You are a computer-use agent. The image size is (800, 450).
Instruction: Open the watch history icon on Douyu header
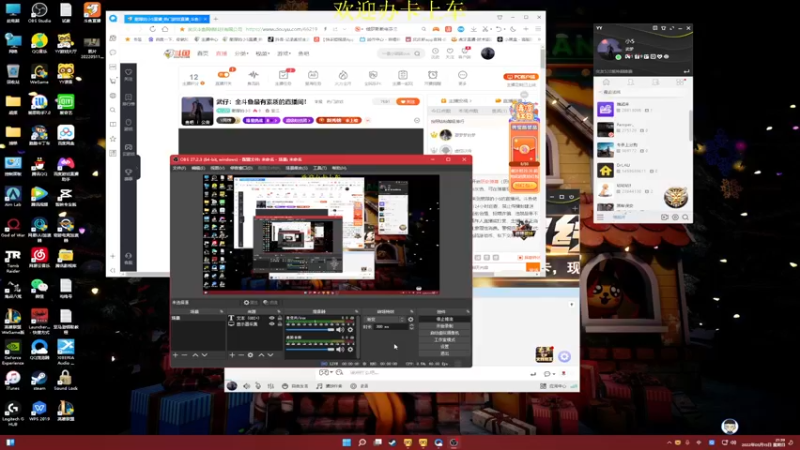pos(435,52)
